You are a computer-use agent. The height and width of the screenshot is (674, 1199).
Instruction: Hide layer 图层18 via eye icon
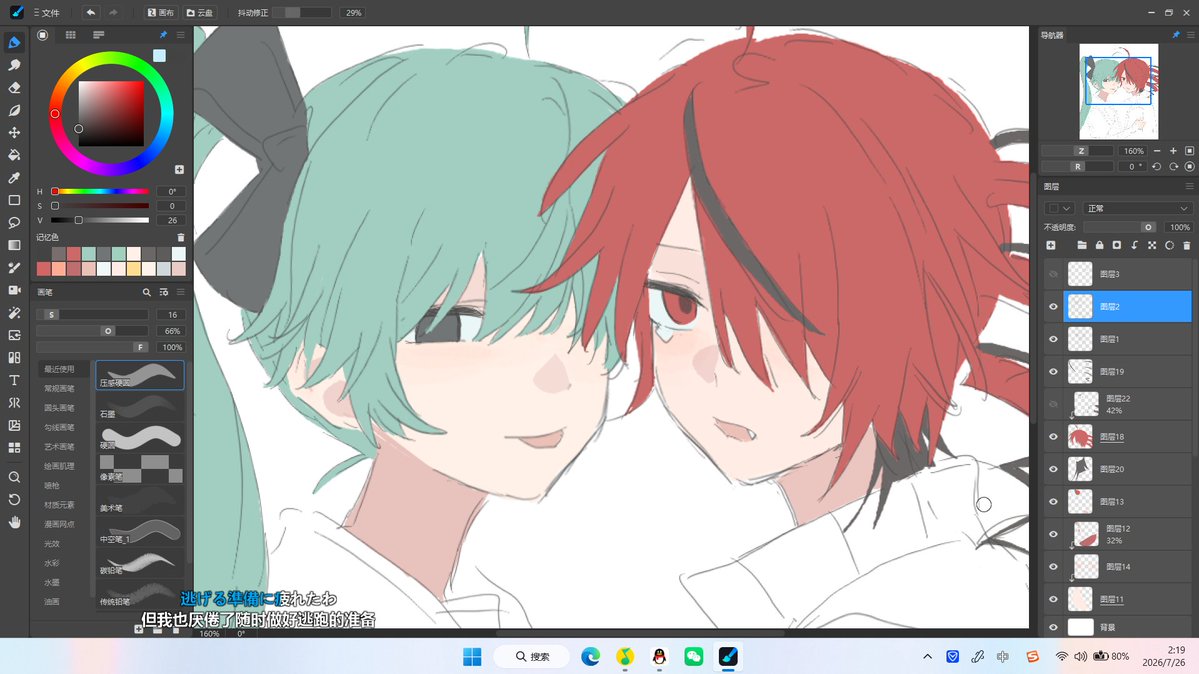[1053, 437]
